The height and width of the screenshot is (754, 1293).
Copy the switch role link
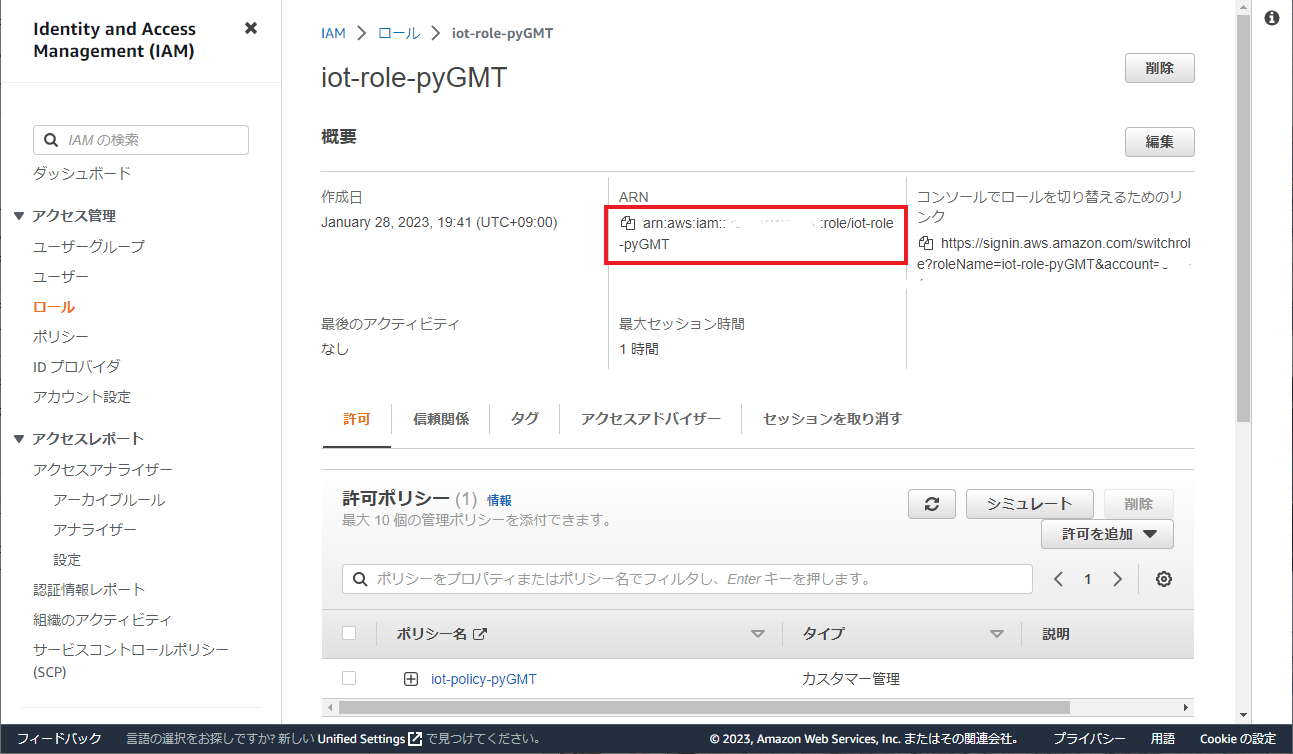926,243
